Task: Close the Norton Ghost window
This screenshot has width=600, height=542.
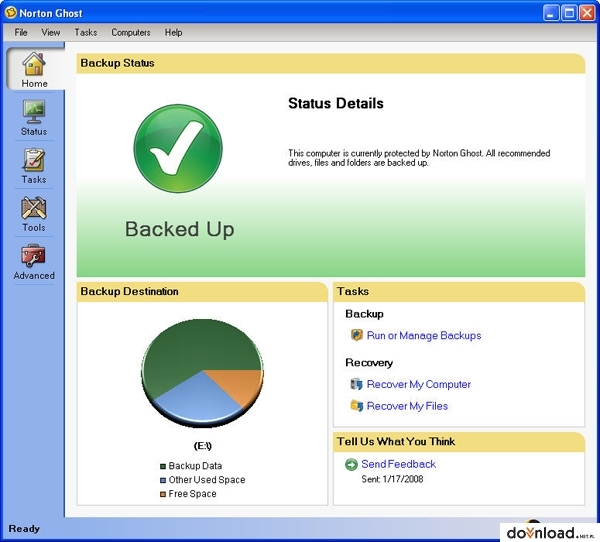Action: coord(587,13)
